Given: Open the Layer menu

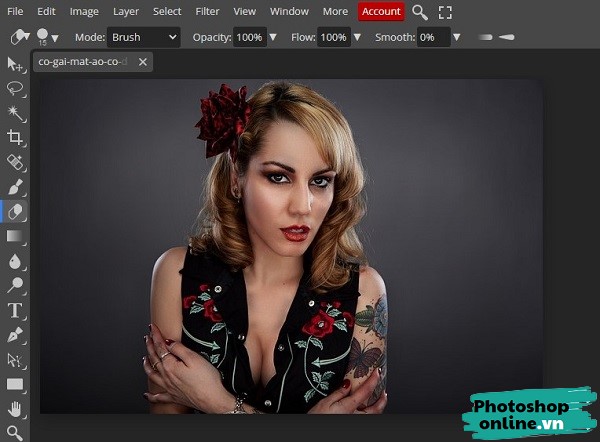Looking at the screenshot, I should [126, 12].
